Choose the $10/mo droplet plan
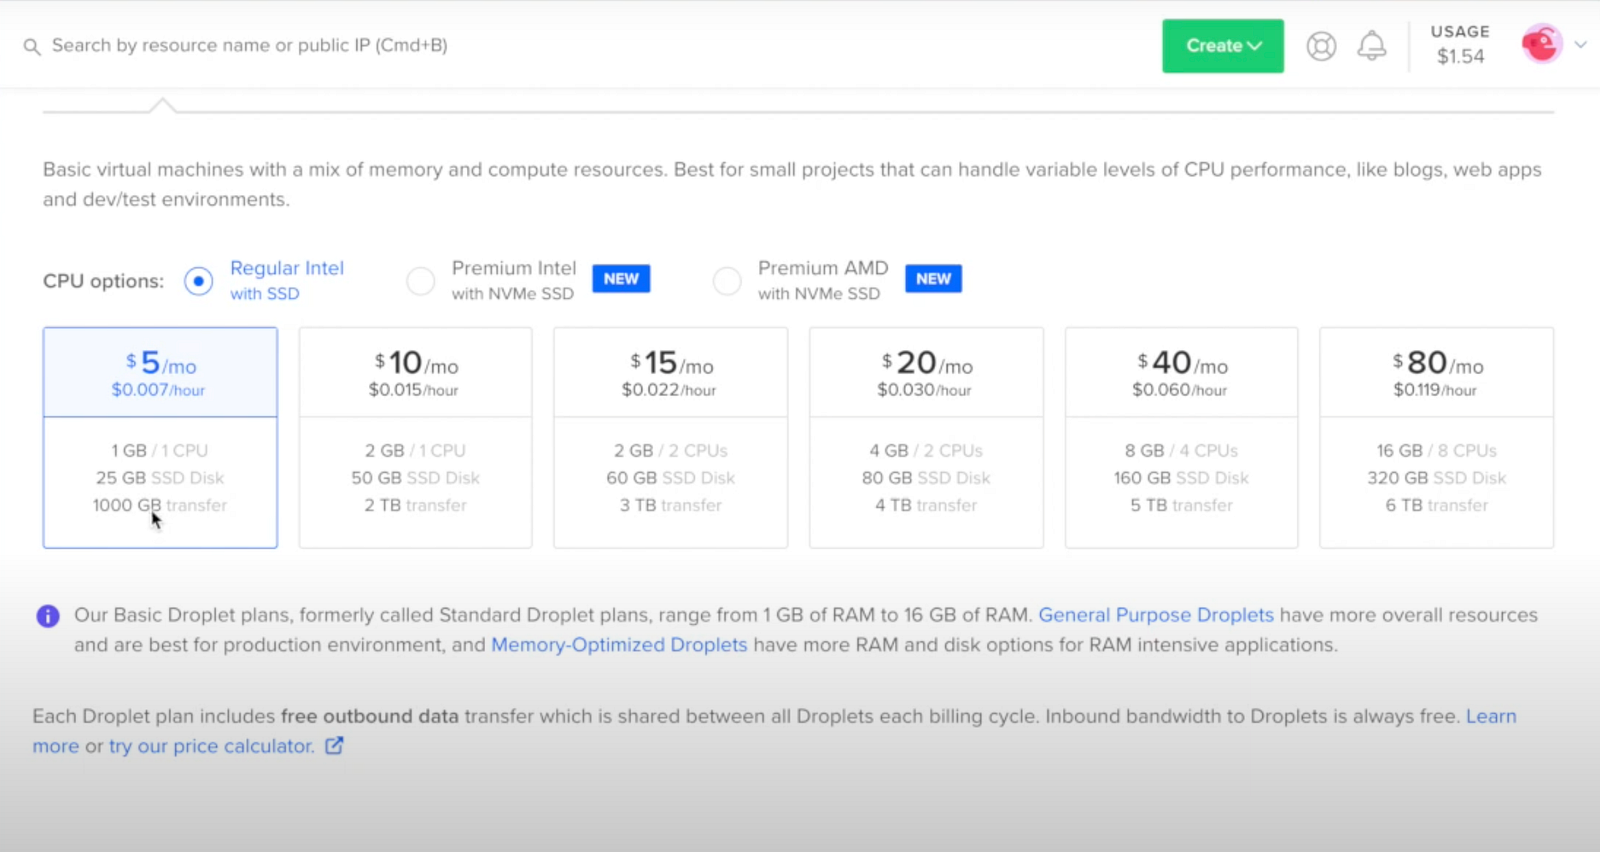This screenshot has height=852, width=1600. pos(415,437)
